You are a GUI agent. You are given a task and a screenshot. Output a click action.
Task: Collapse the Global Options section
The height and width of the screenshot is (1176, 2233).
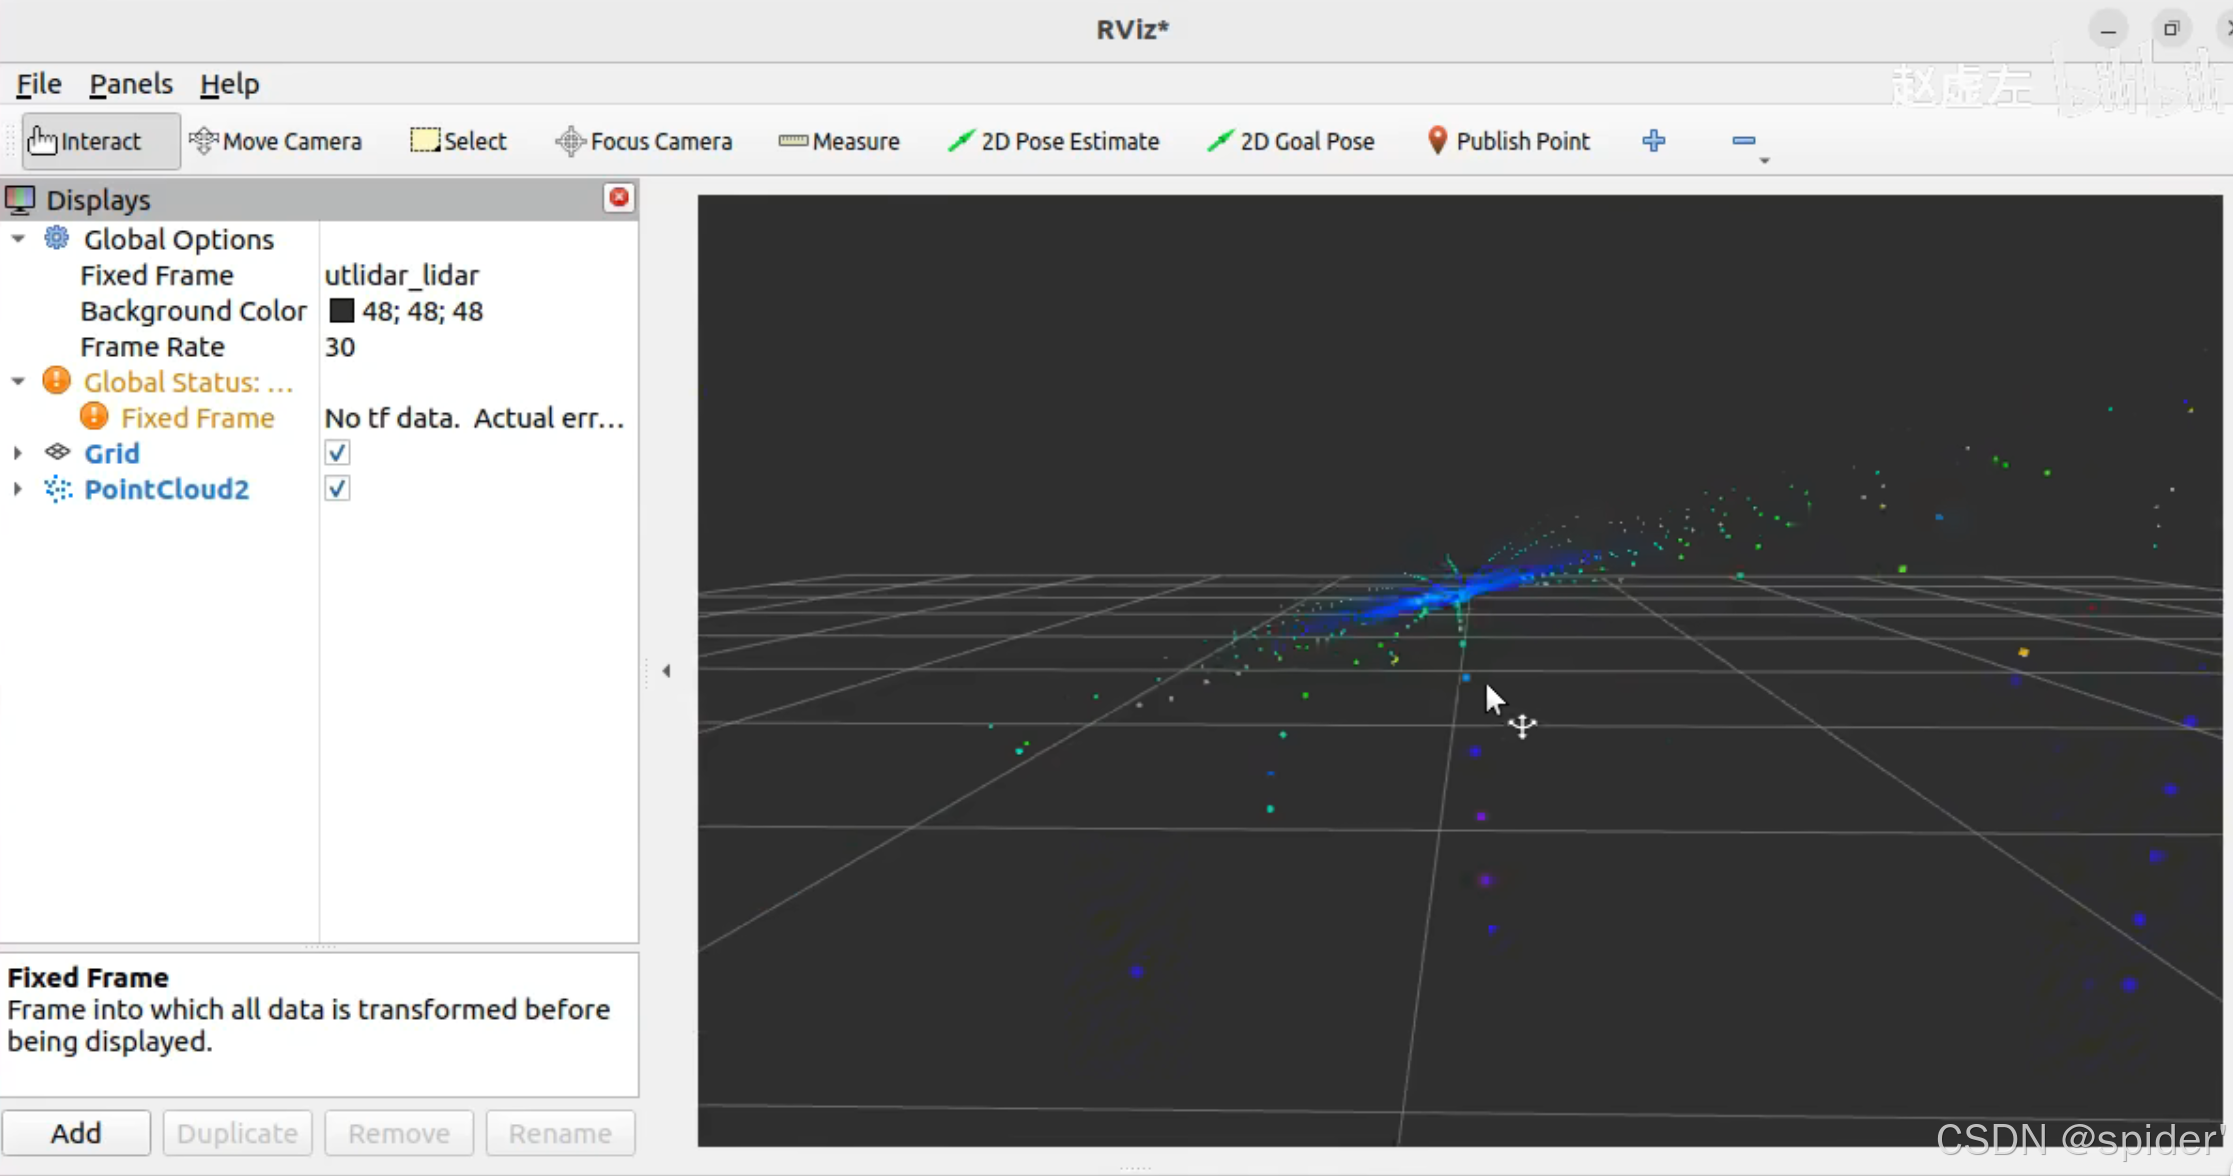point(17,239)
